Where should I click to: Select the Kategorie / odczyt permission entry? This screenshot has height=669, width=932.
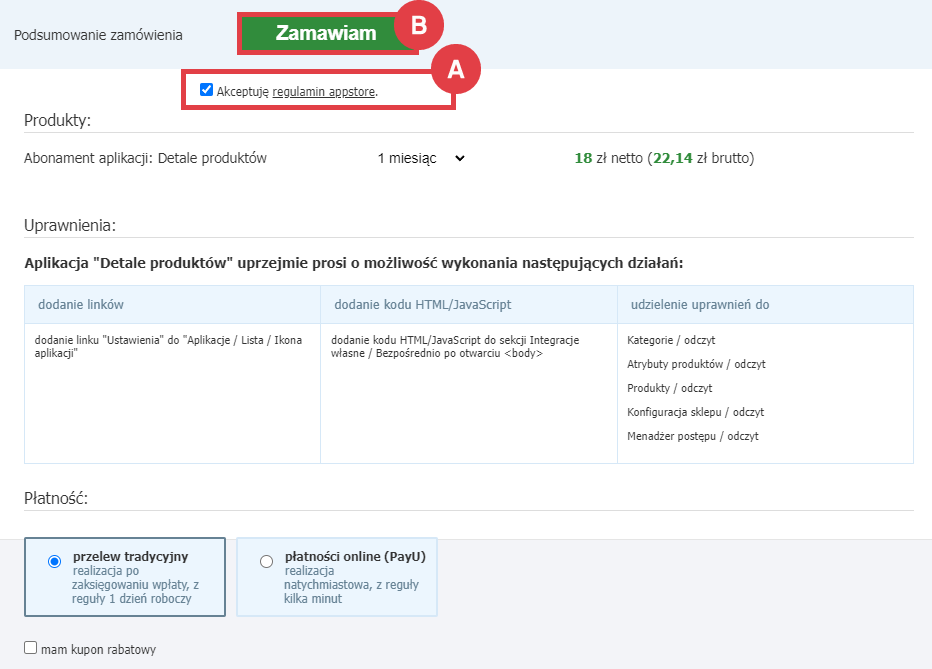[671, 340]
